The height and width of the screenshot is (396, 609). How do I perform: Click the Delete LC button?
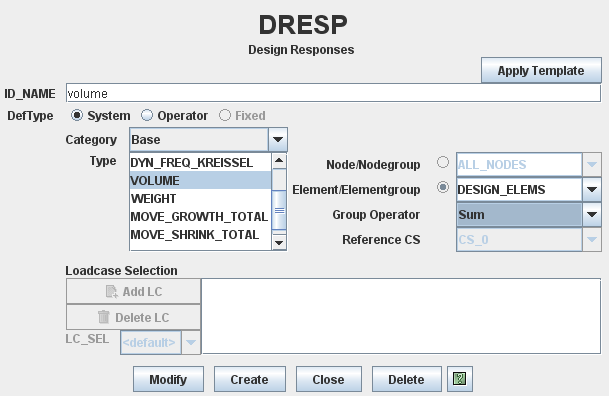[x=134, y=318]
